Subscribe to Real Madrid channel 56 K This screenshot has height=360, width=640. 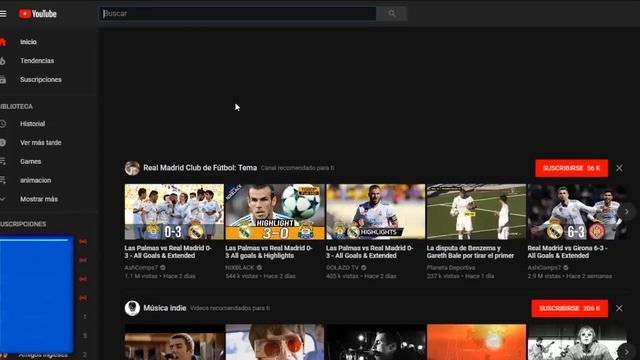pyautogui.click(x=571, y=168)
